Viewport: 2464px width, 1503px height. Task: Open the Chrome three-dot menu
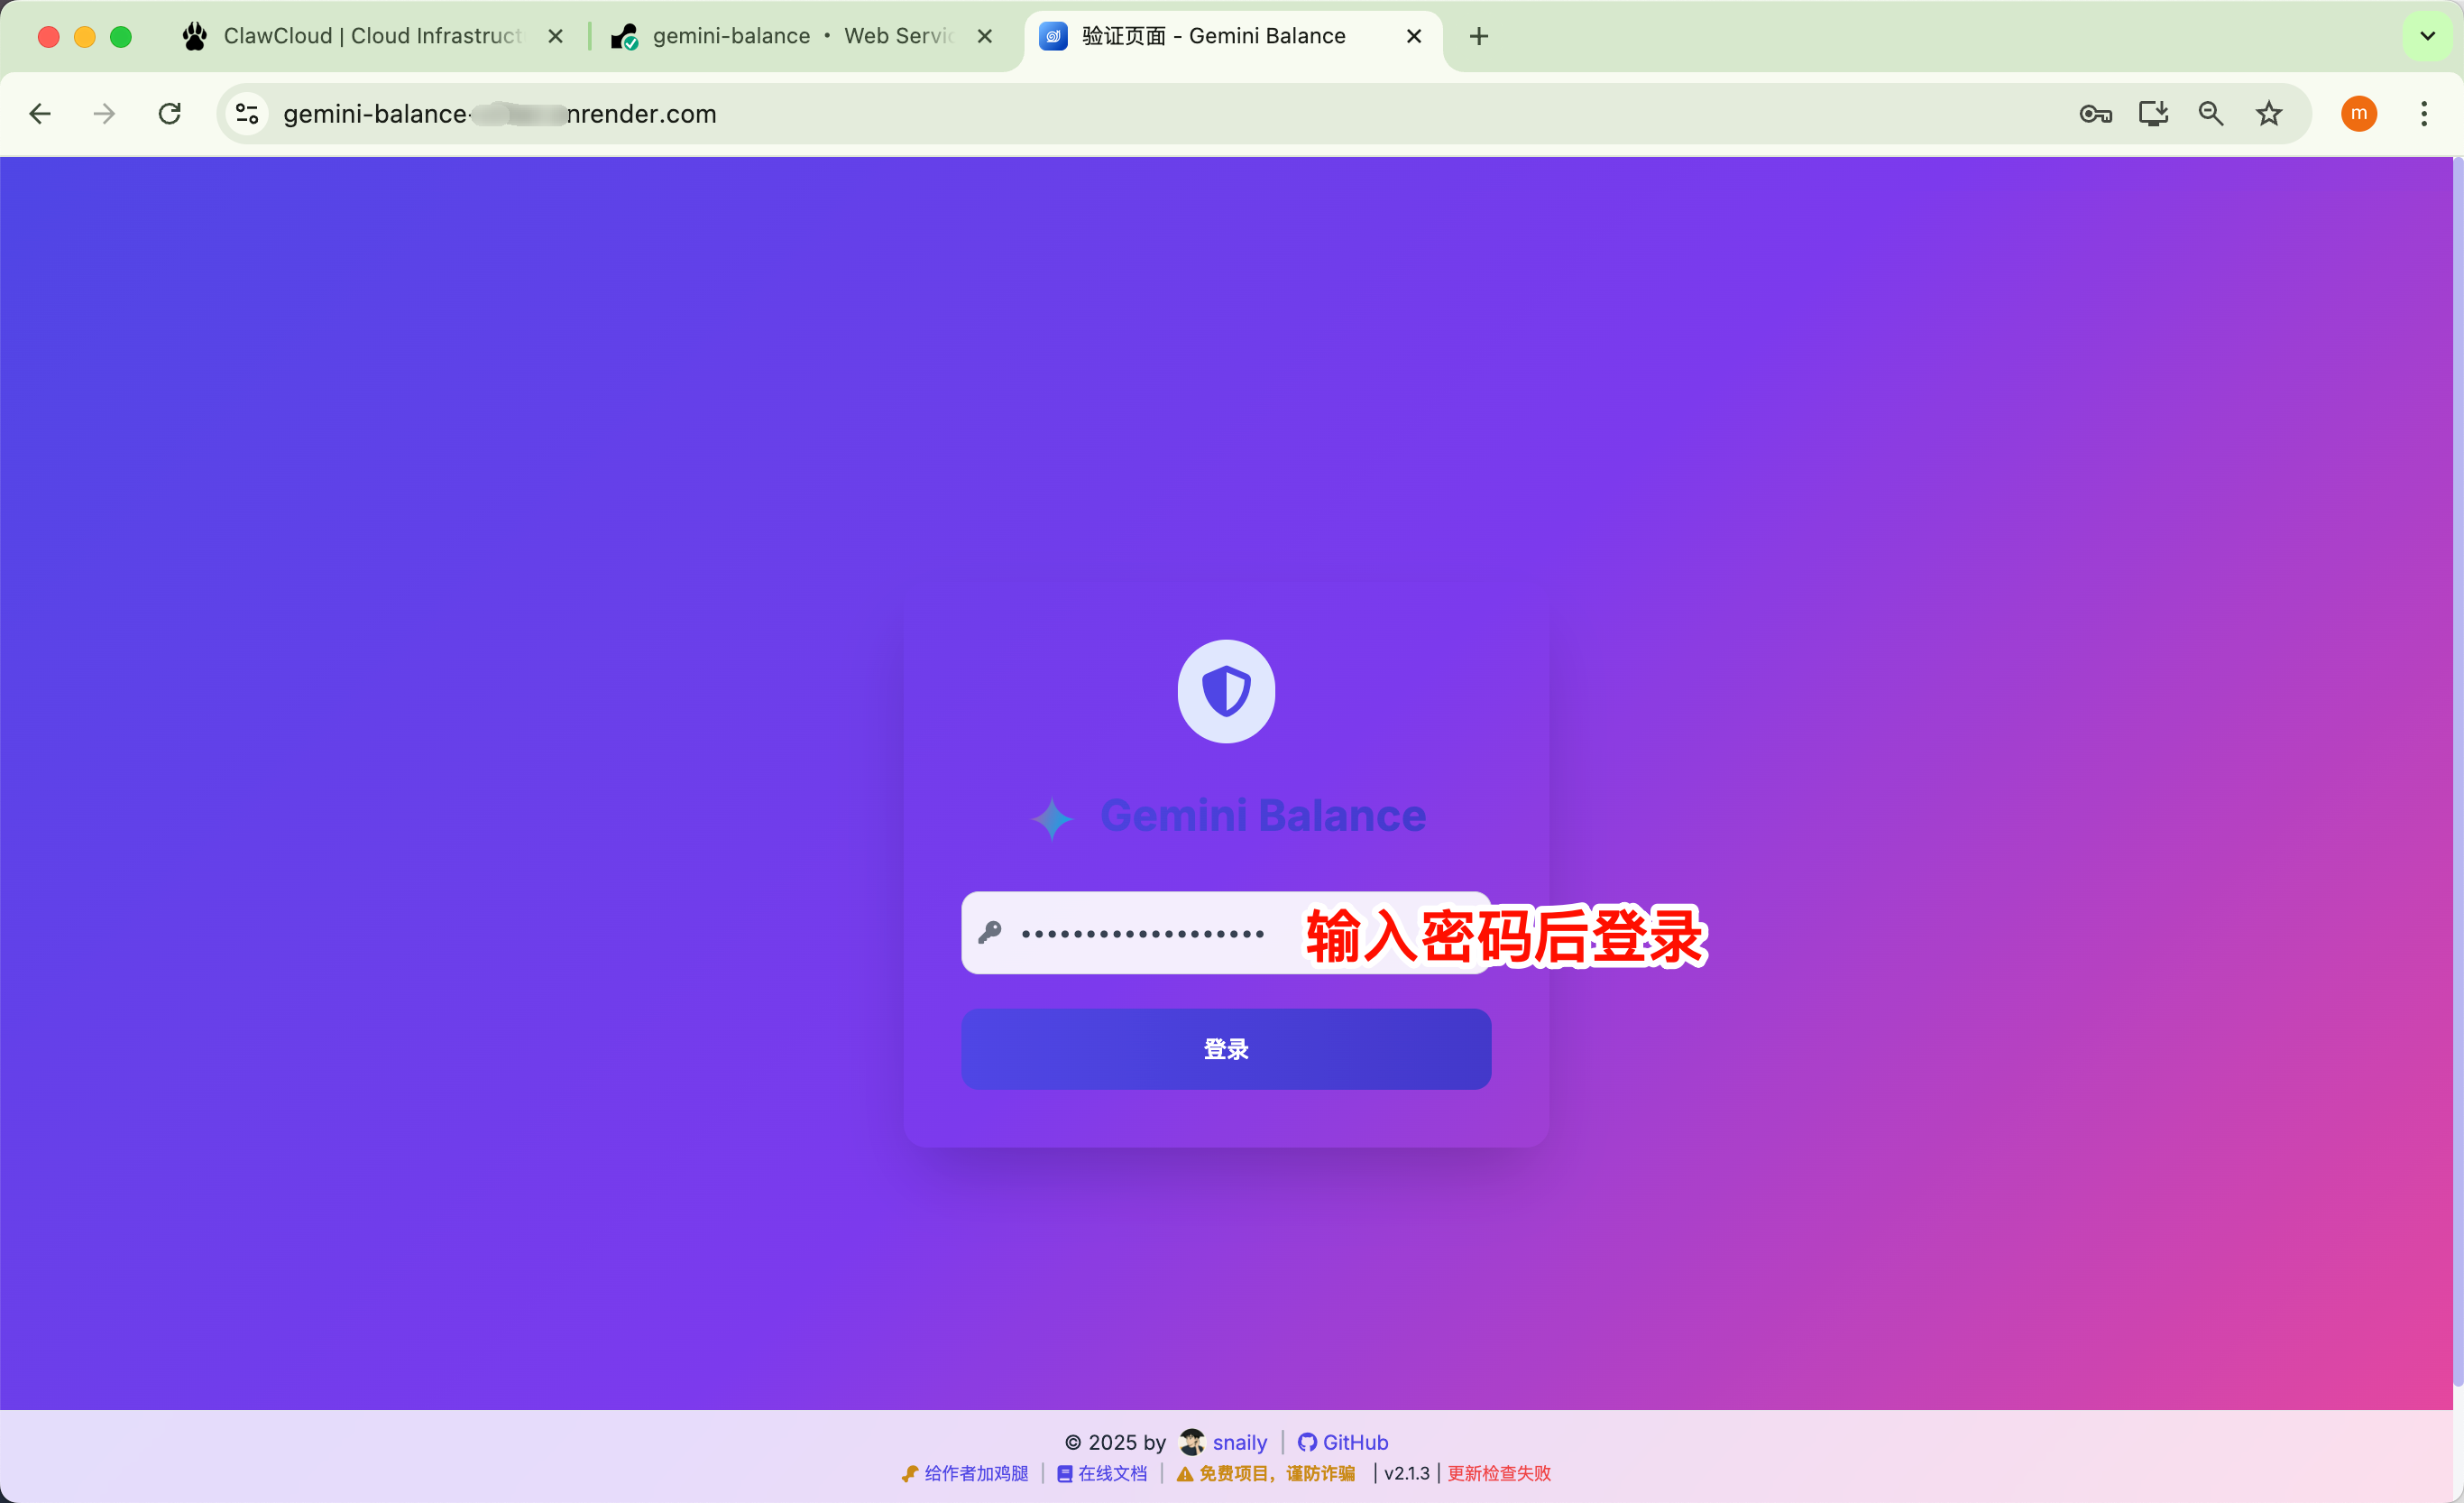(x=2423, y=114)
